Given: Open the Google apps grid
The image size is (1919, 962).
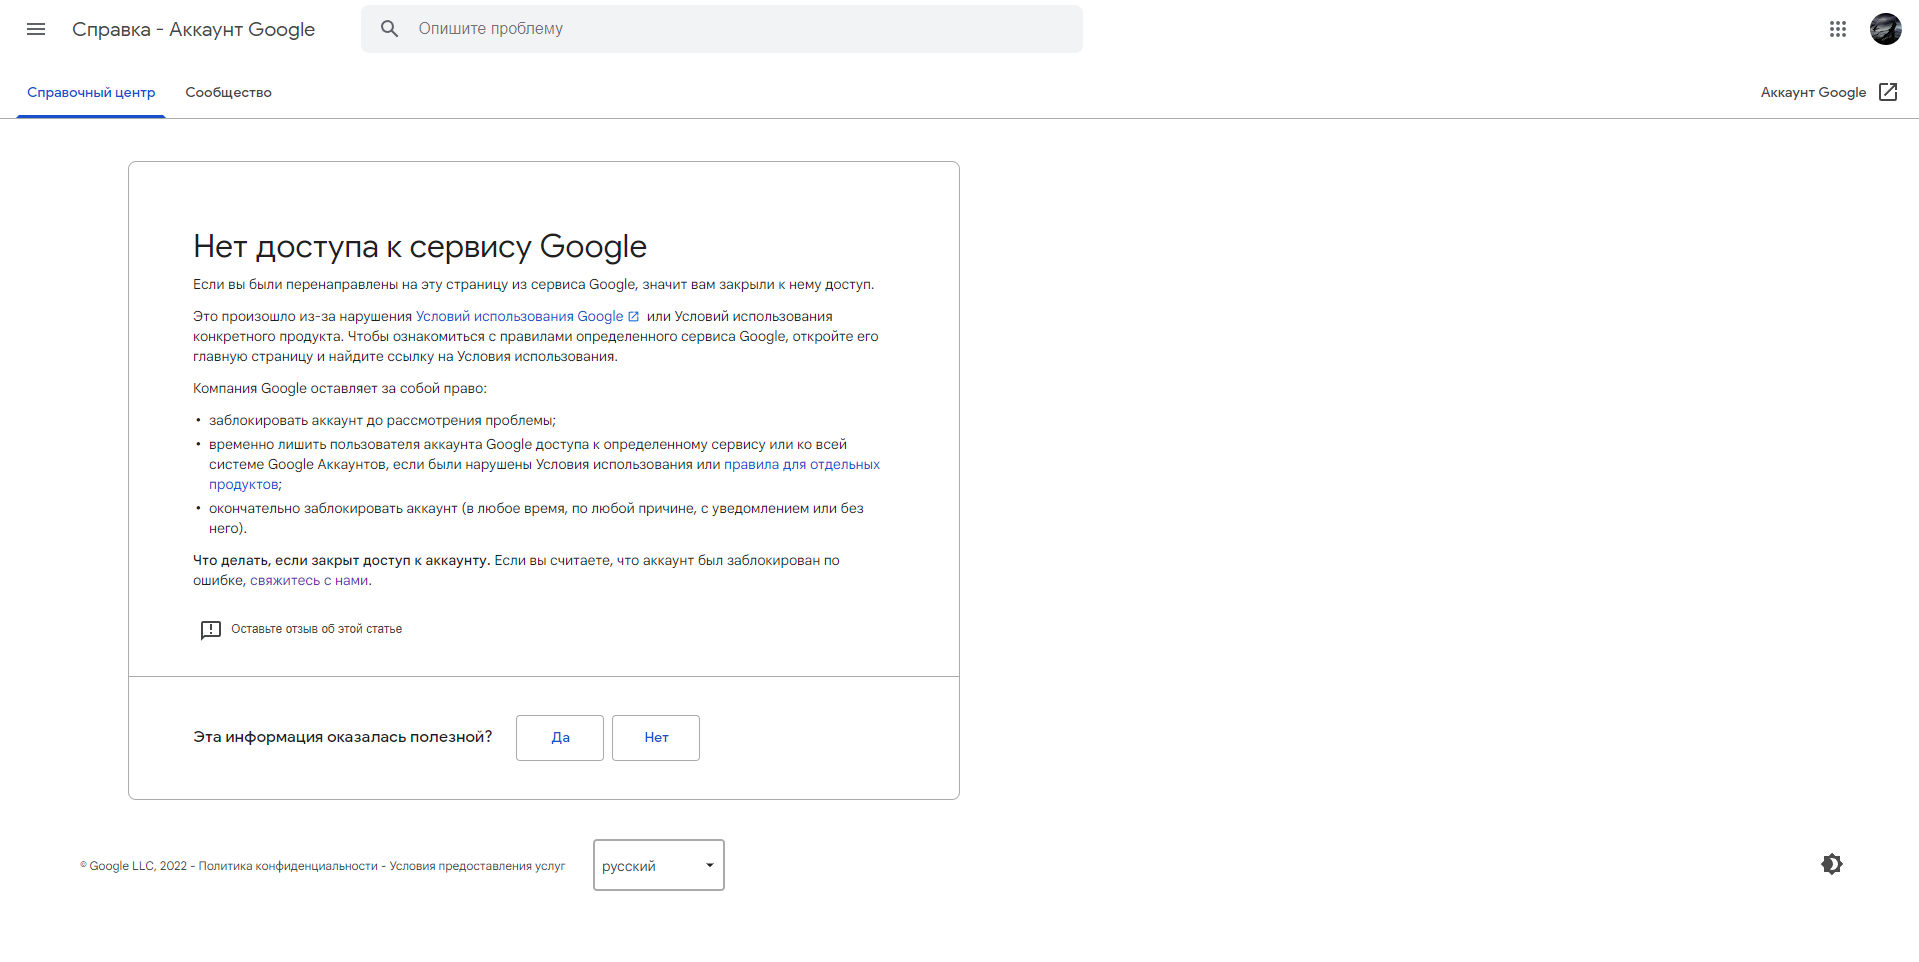Looking at the screenshot, I should coord(1838,29).
